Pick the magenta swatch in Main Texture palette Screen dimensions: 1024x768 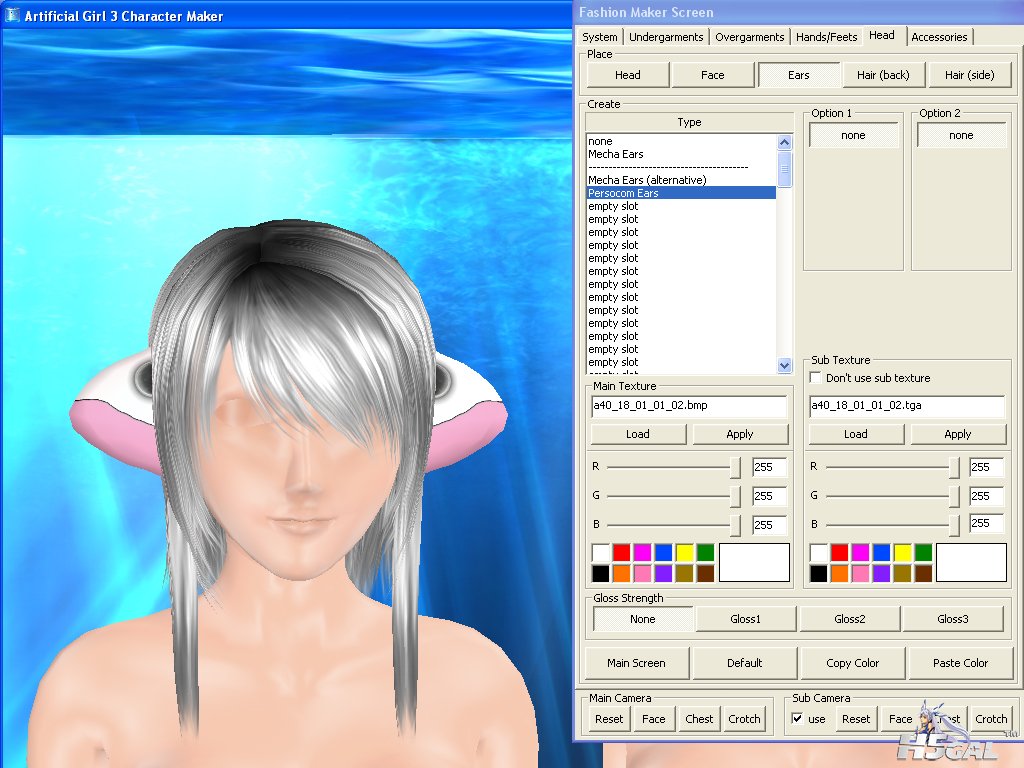(643, 553)
